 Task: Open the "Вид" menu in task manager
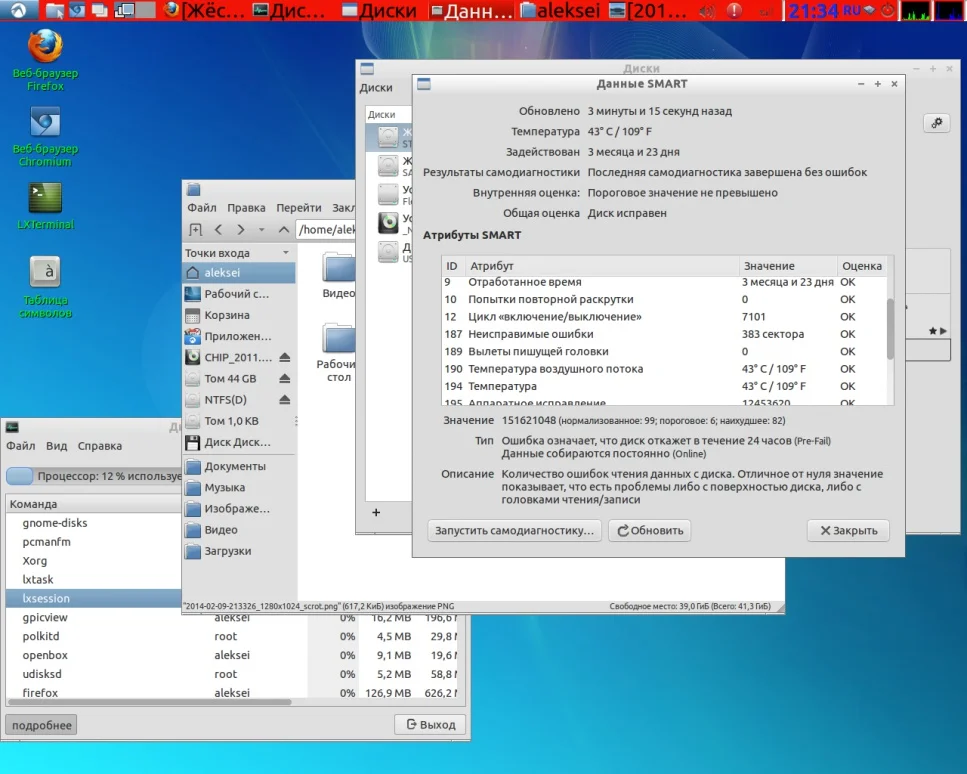click(x=56, y=446)
